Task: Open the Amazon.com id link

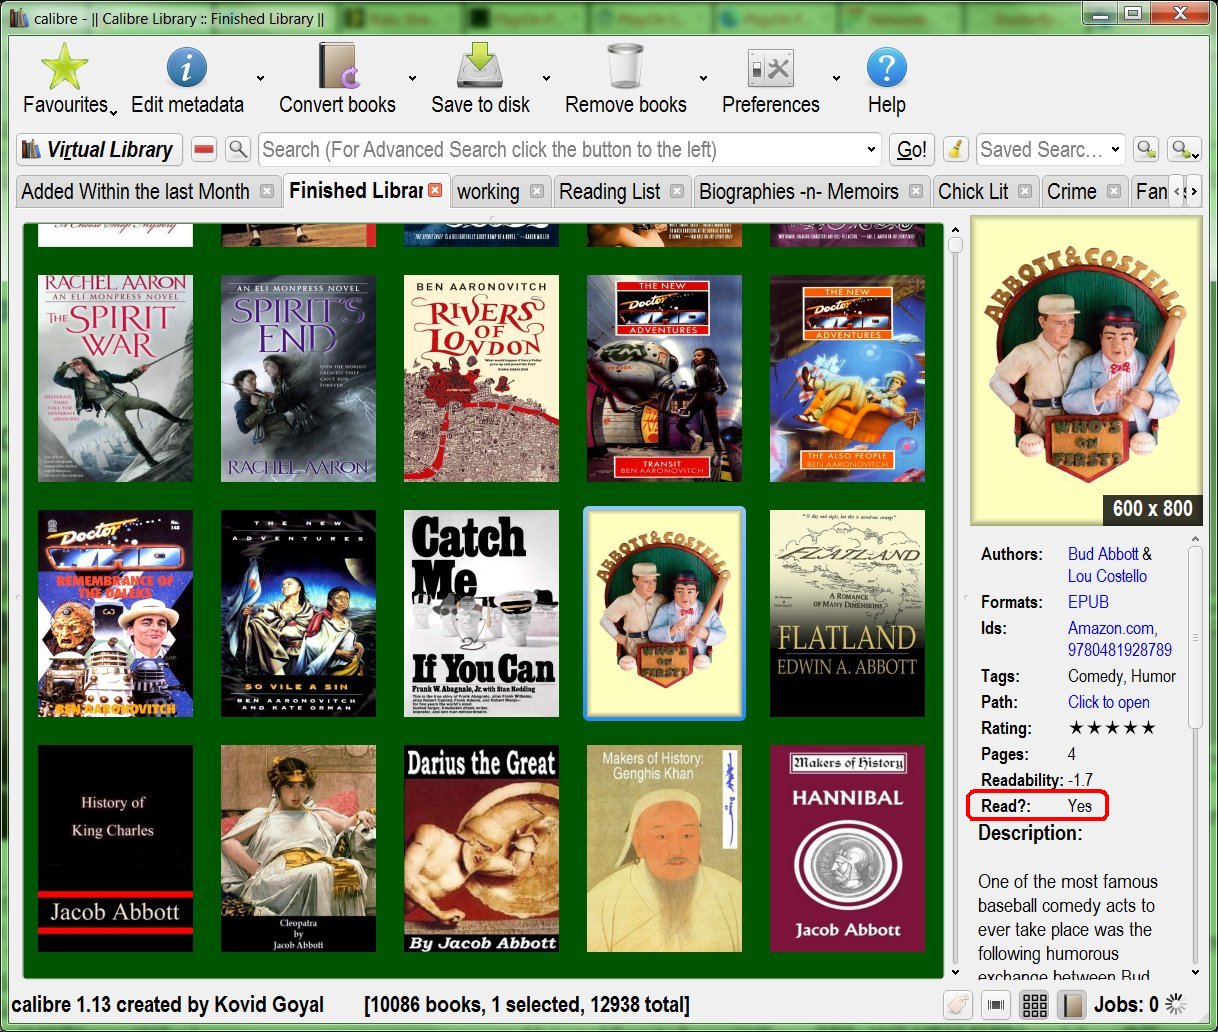Action: [x=1112, y=628]
